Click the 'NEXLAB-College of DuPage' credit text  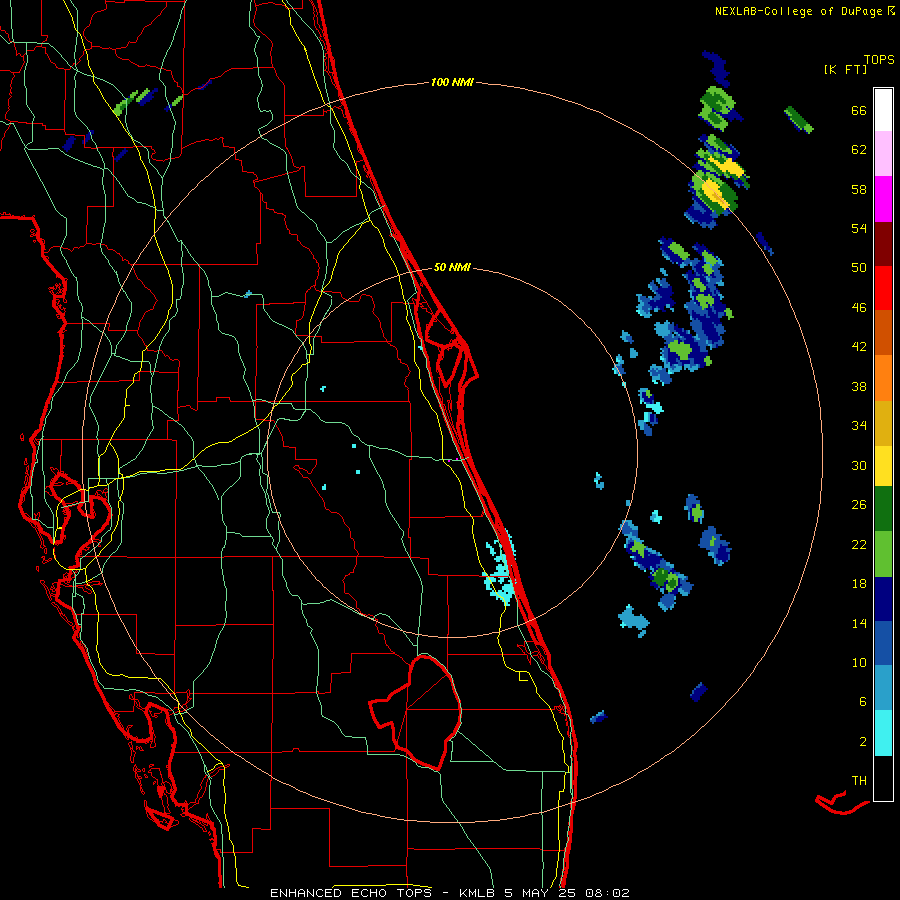pos(798,11)
